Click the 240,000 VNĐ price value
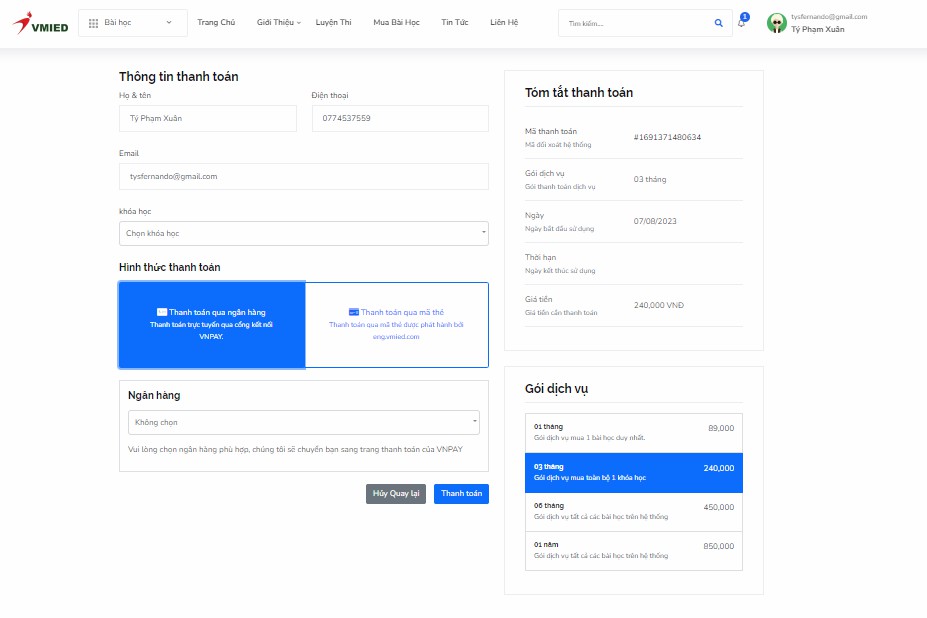 click(x=659, y=305)
